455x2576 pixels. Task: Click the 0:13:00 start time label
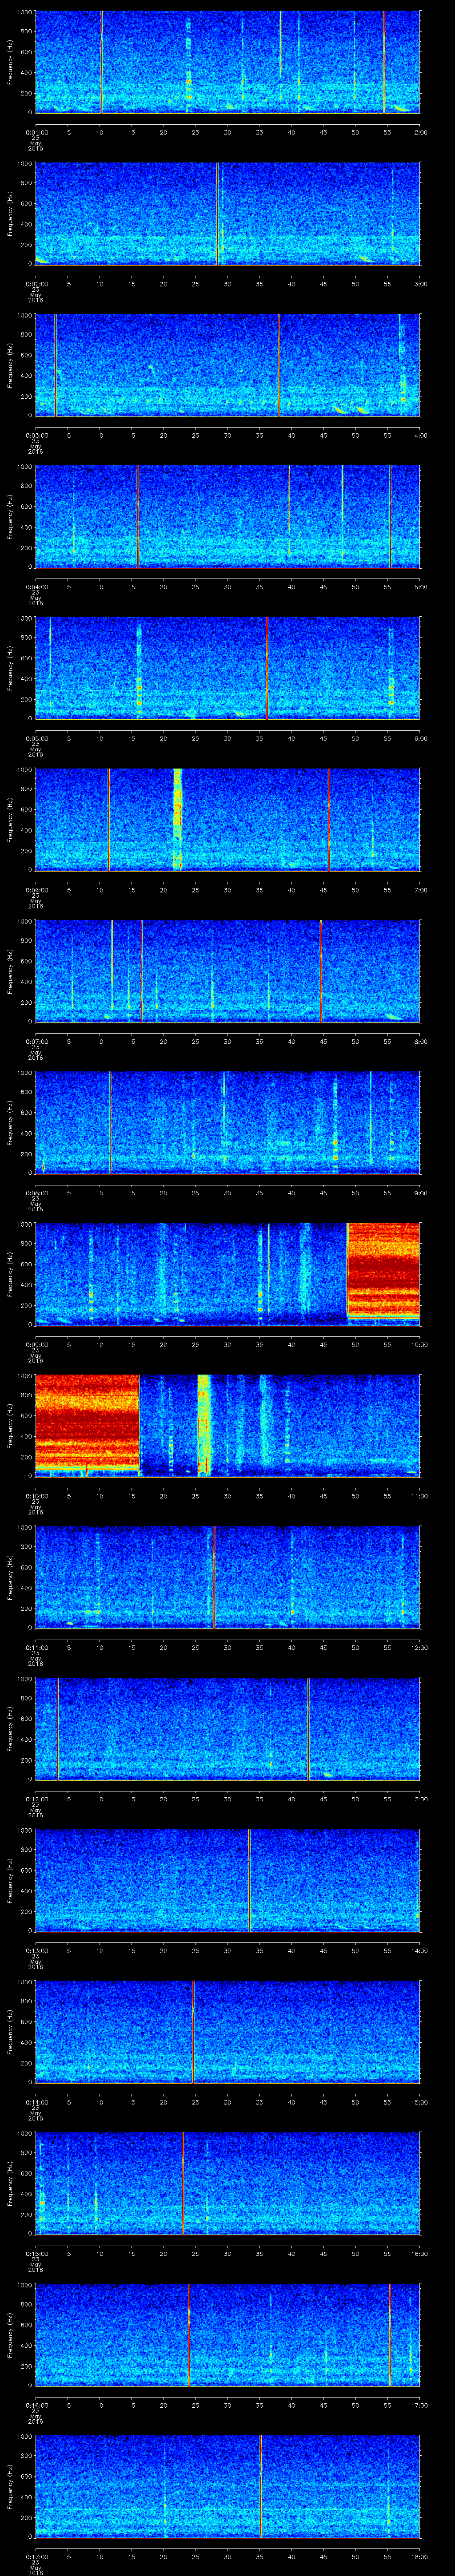pyautogui.click(x=36, y=1950)
